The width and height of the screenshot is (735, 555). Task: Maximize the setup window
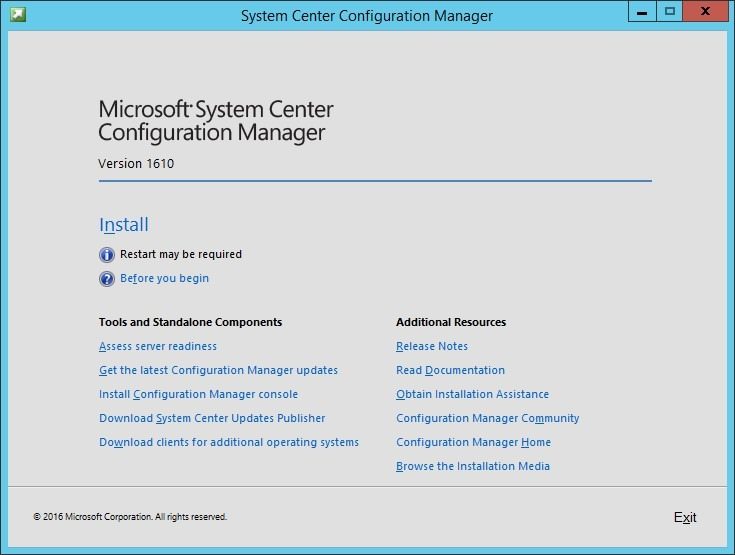(669, 12)
